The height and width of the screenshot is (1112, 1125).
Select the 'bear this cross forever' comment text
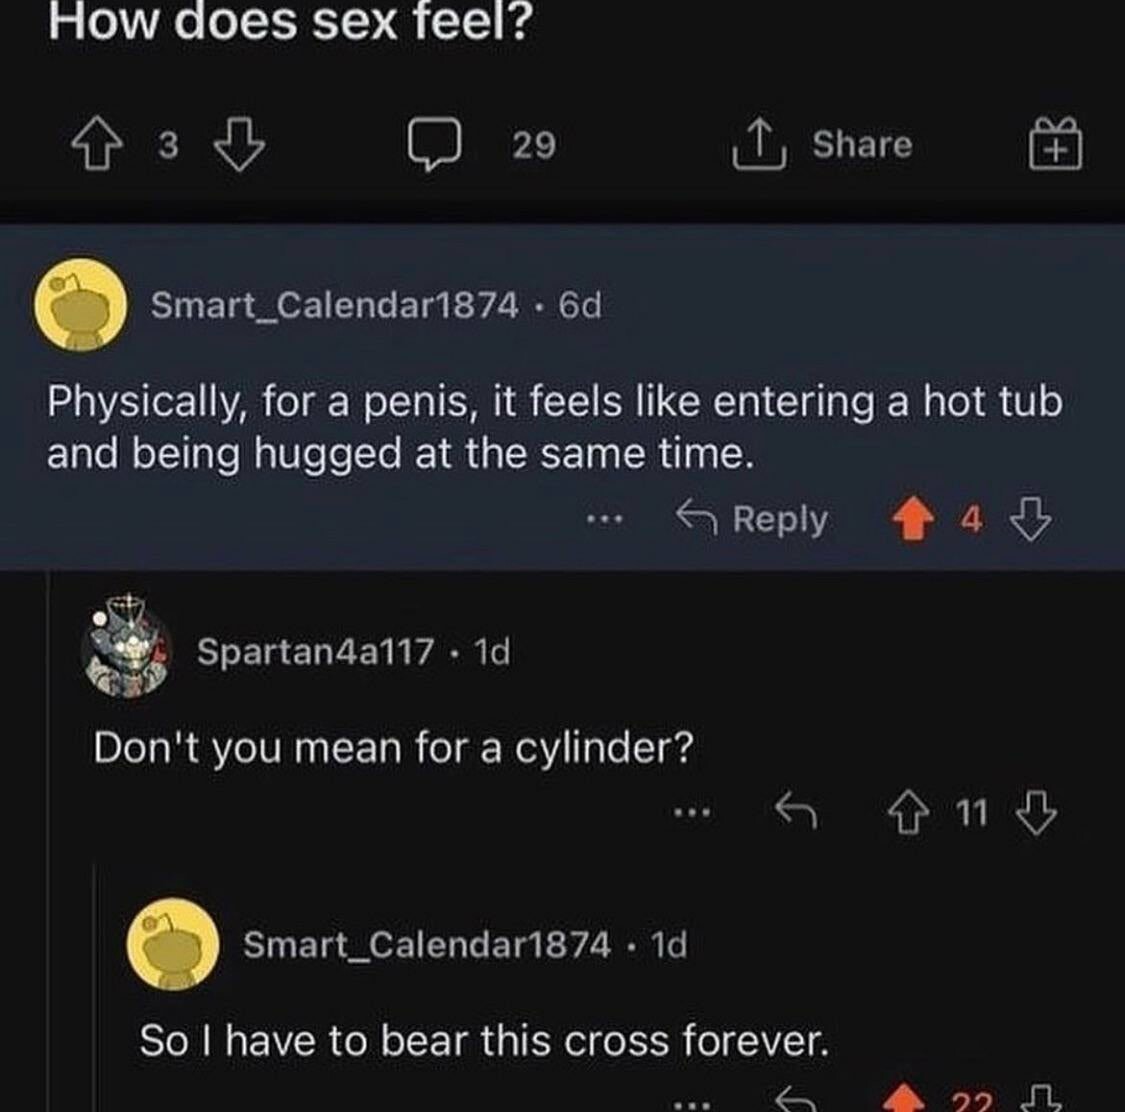[x=484, y=1041]
